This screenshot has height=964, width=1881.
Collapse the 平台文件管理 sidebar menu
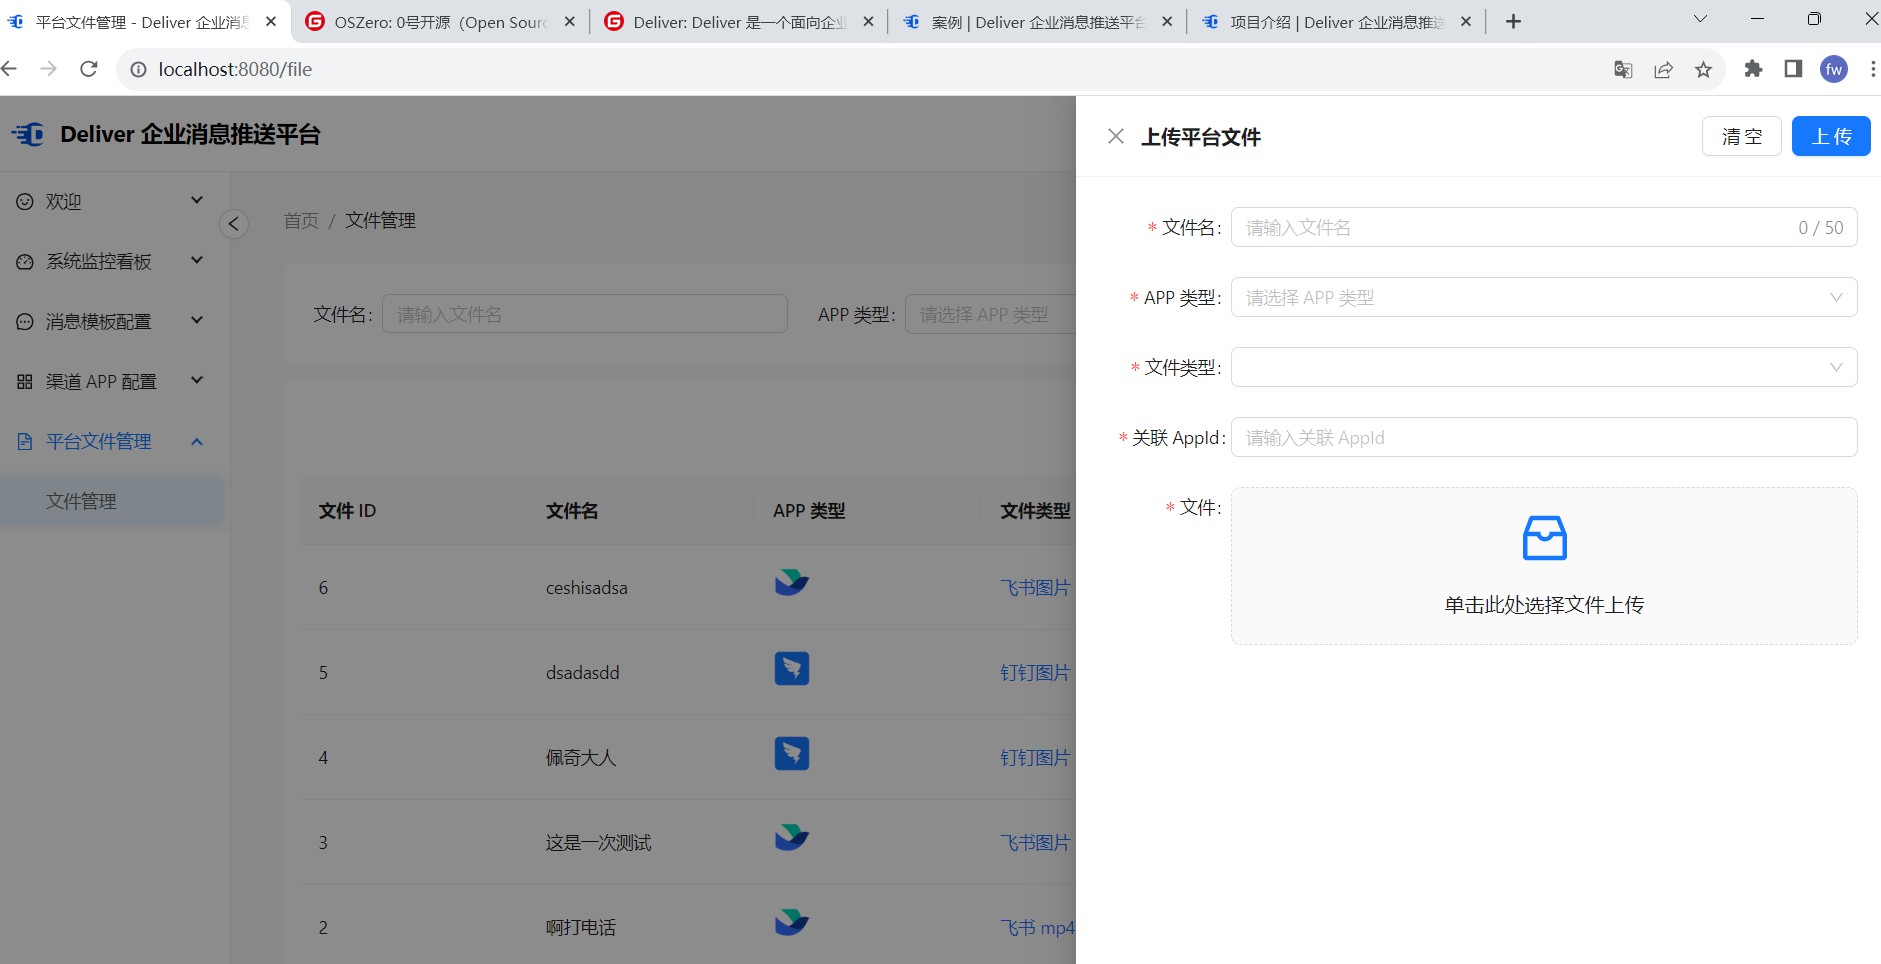click(x=111, y=441)
